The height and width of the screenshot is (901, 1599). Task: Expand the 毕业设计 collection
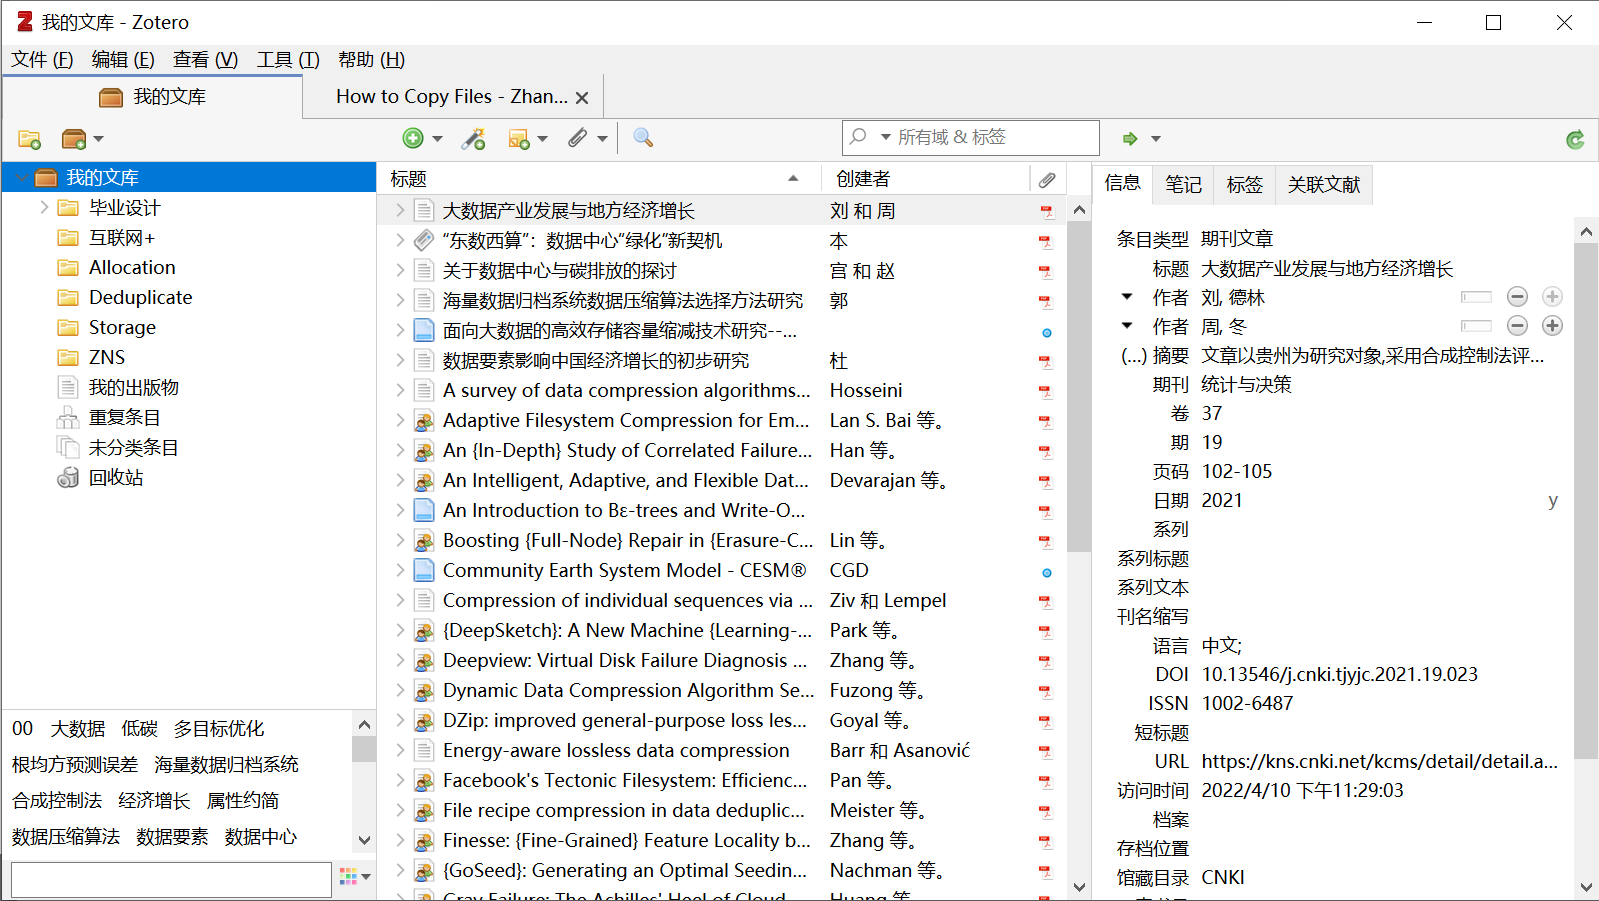(44, 208)
